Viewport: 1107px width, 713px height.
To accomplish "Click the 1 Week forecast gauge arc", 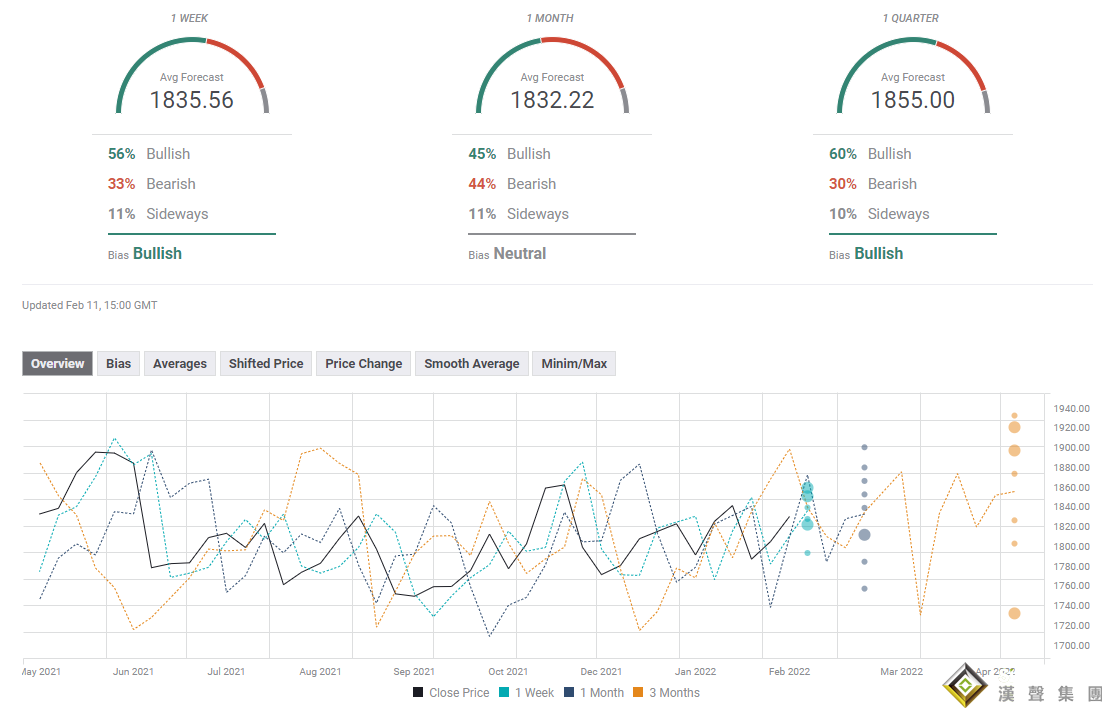I will (x=192, y=43).
